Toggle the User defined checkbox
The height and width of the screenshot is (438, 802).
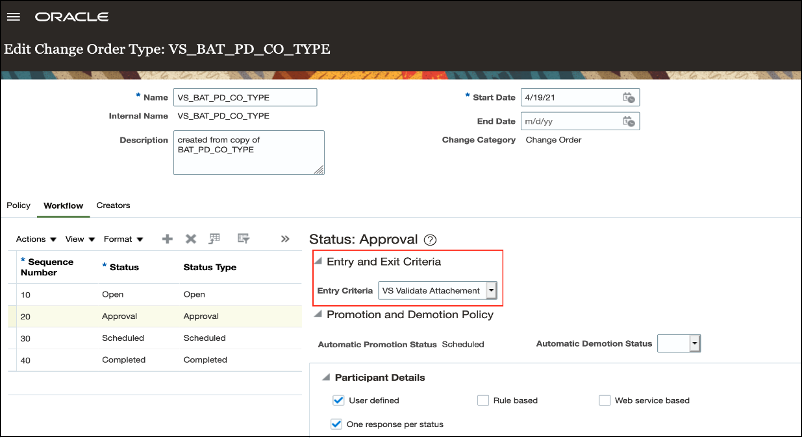pyautogui.click(x=339, y=400)
